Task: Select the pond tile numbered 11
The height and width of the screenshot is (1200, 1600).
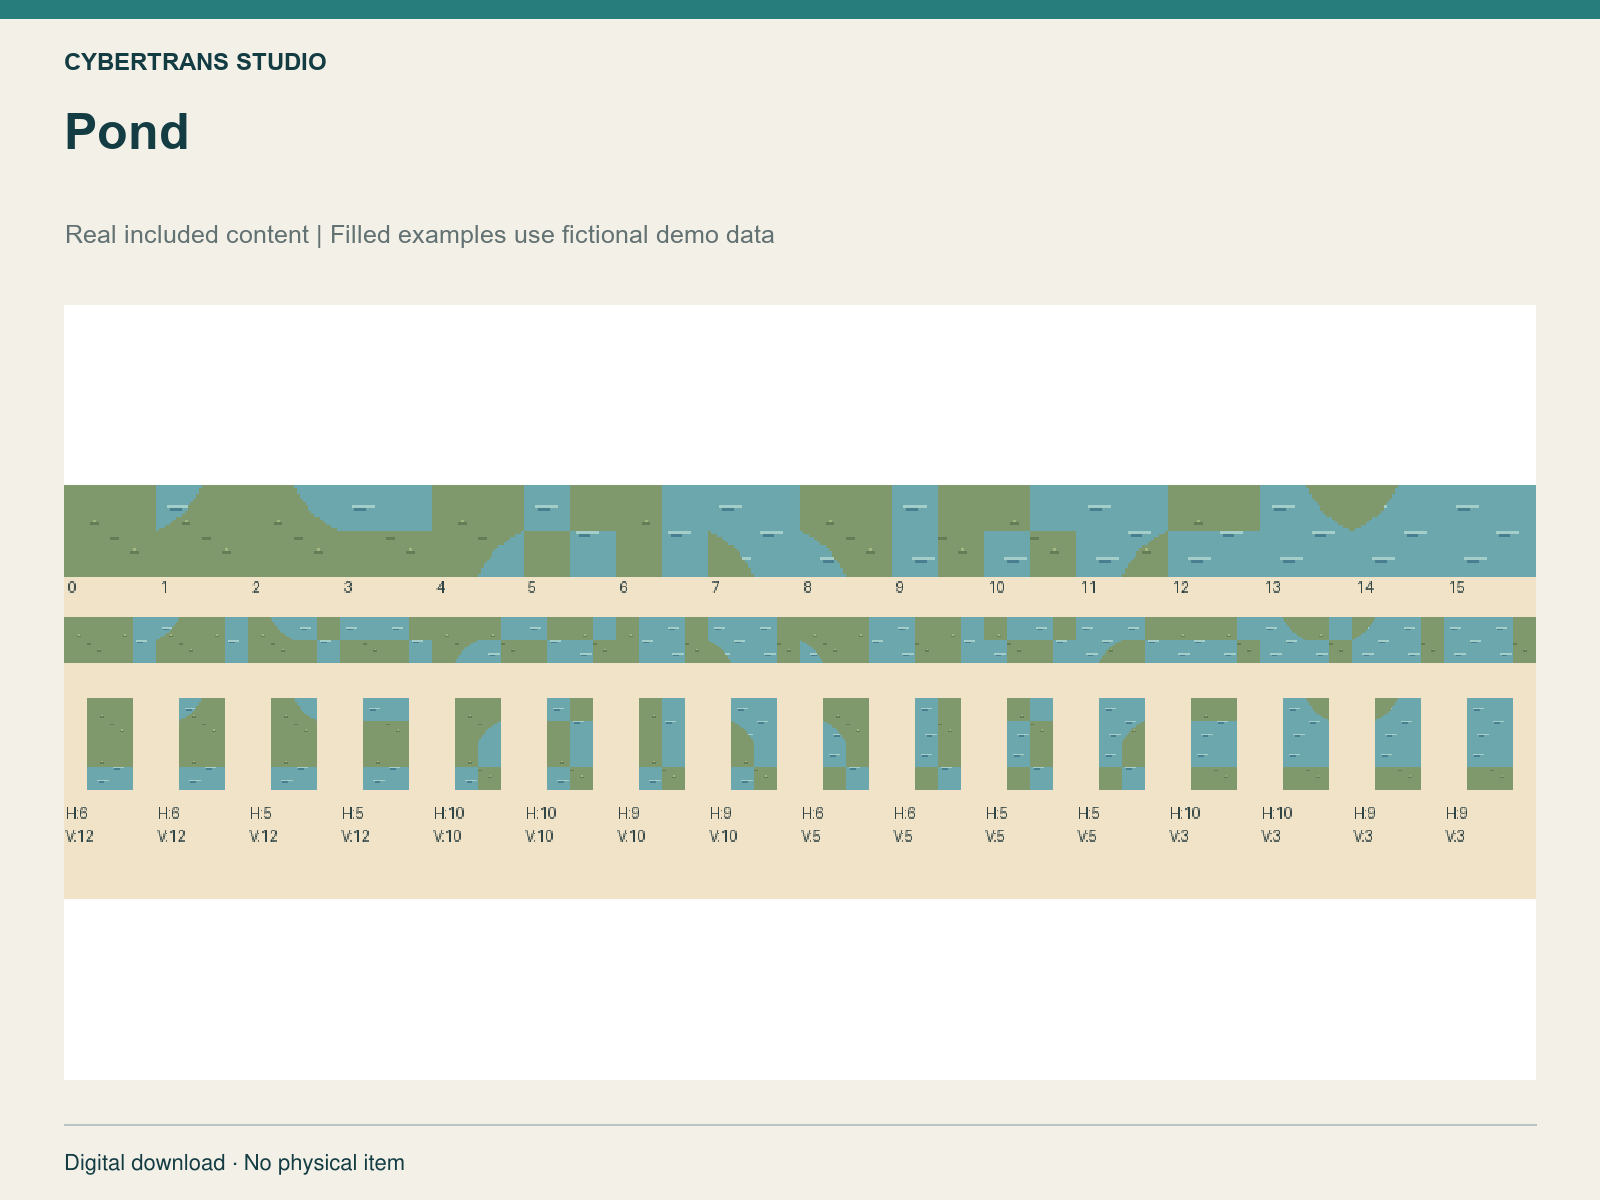Action: point(1122,531)
